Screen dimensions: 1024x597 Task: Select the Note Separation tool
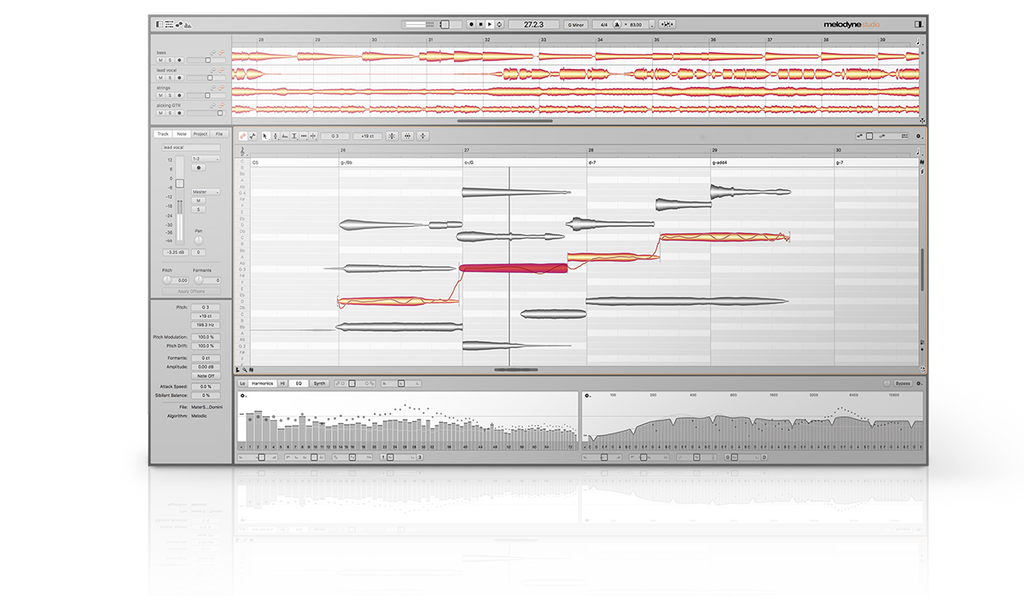(313, 136)
